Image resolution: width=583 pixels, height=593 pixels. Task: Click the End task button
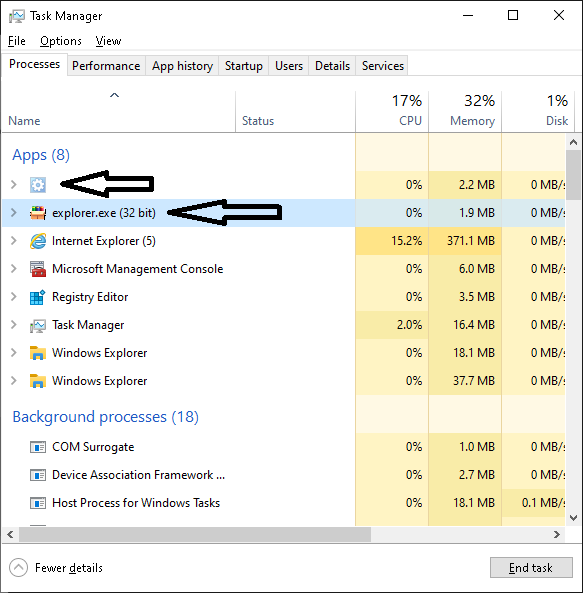(x=531, y=568)
